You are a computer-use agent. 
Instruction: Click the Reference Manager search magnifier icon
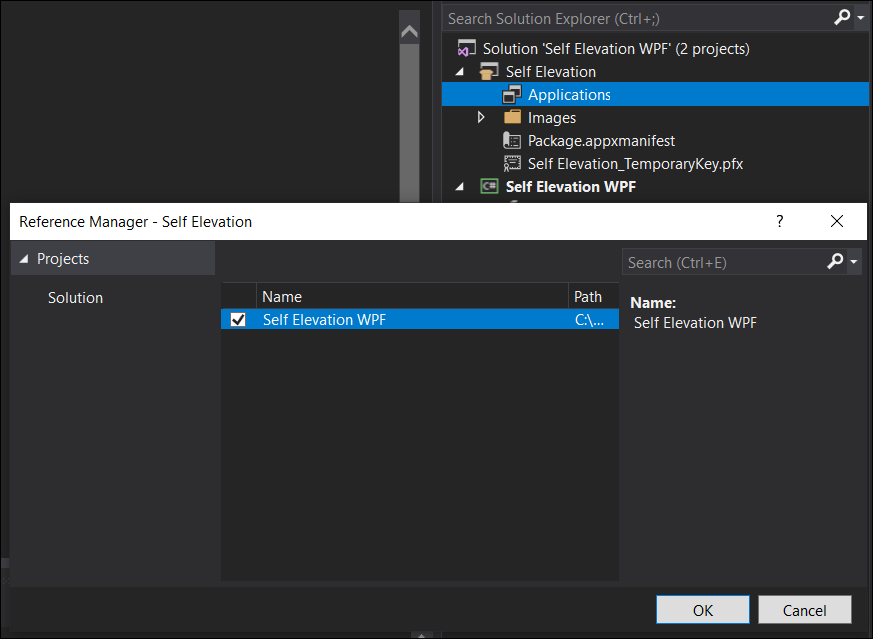(x=835, y=261)
